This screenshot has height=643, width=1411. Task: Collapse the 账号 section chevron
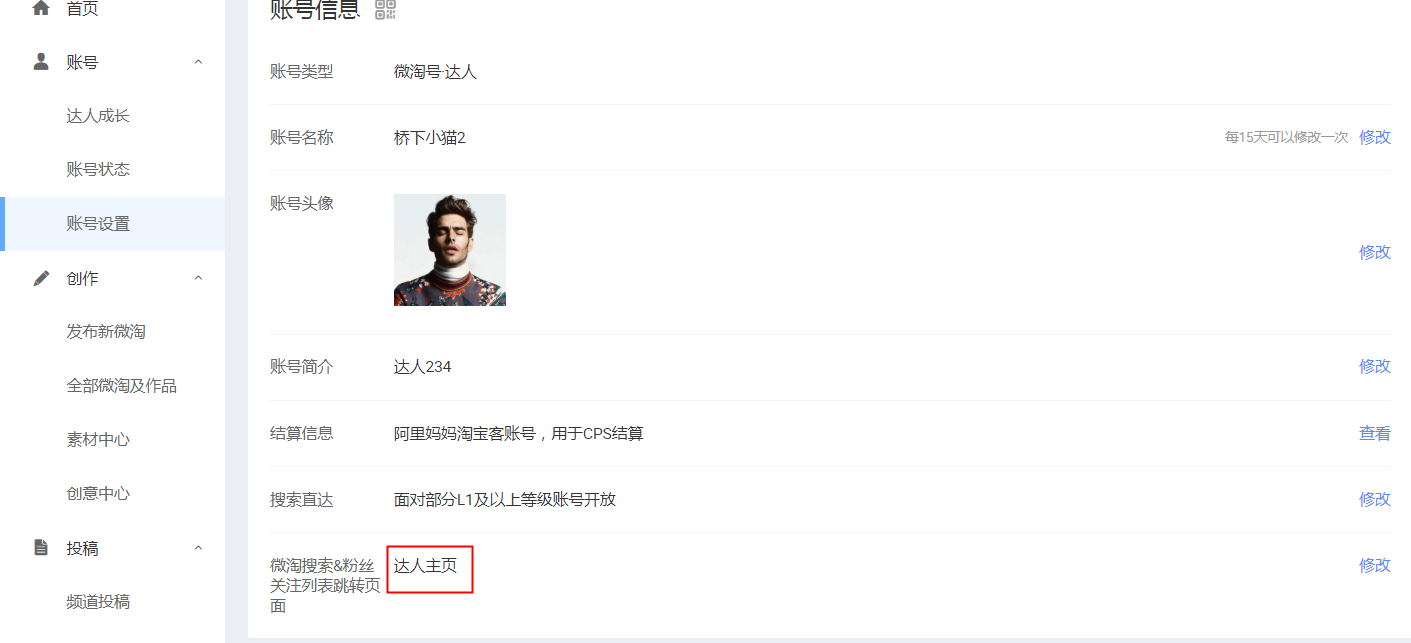coord(198,62)
